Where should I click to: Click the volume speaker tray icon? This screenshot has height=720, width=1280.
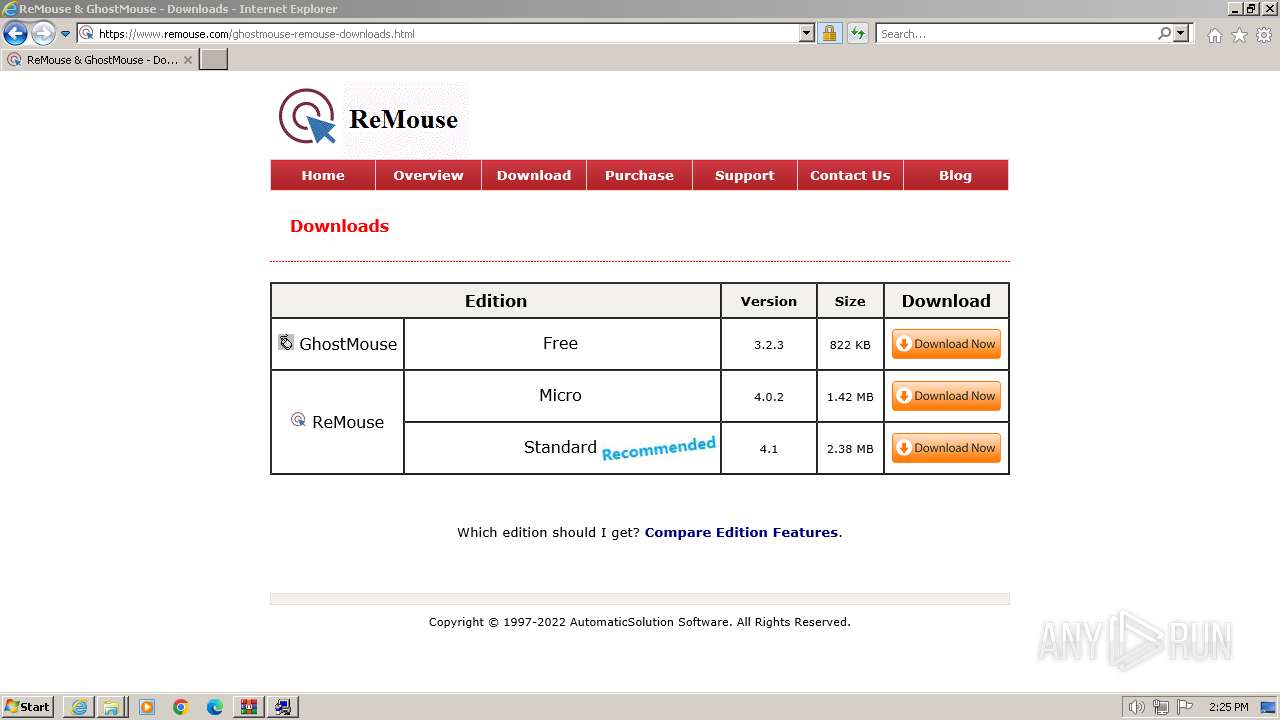coord(1137,707)
